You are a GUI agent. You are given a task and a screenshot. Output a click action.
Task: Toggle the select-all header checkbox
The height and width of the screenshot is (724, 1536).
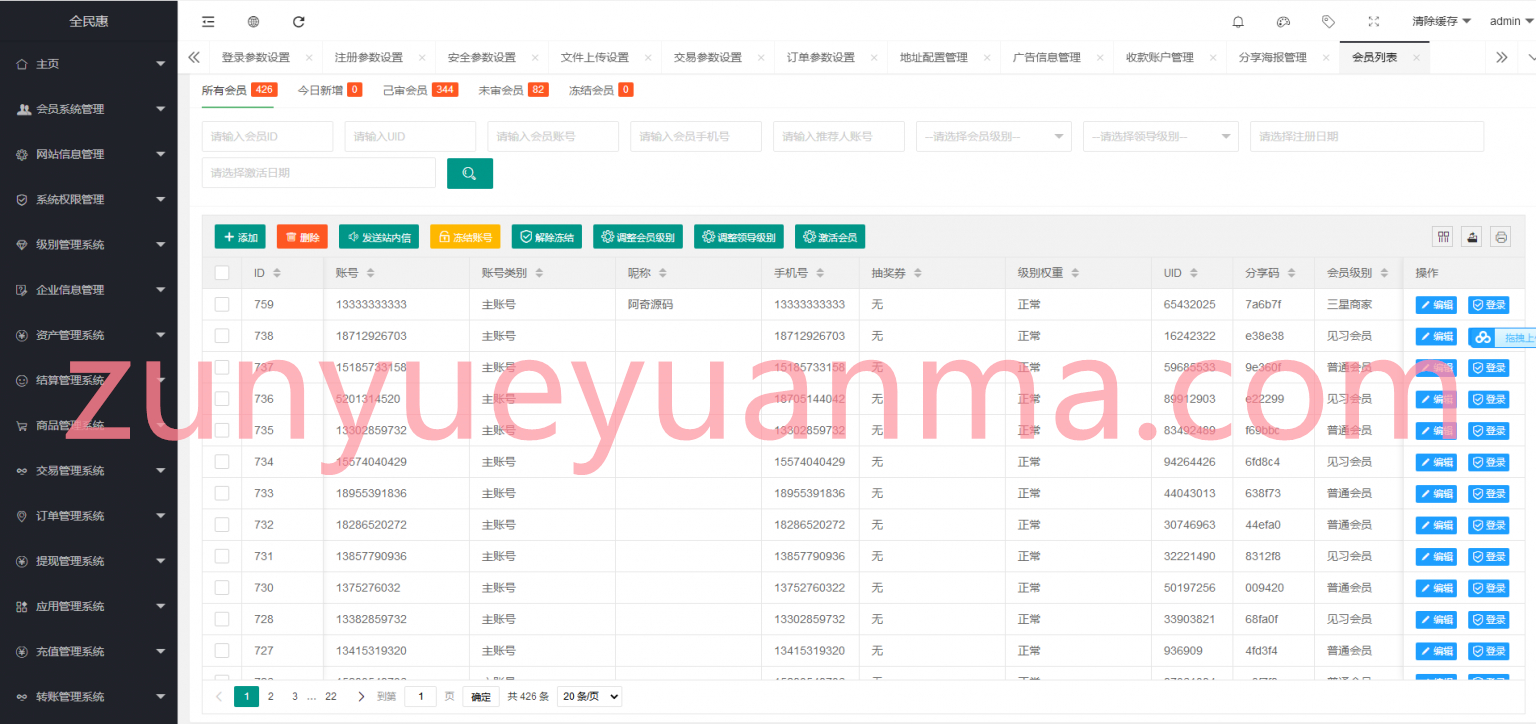point(222,273)
